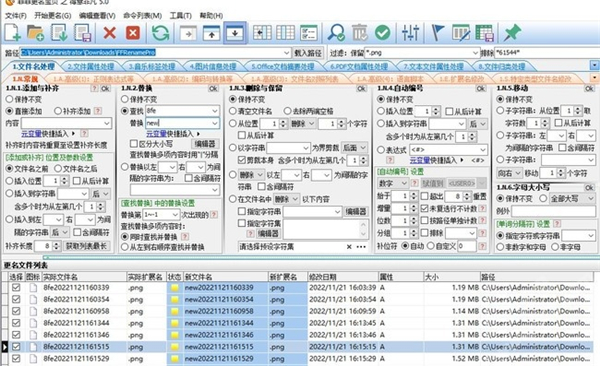Open the 1~1 occurrence dropdown

pyautogui.click(x=175, y=214)
